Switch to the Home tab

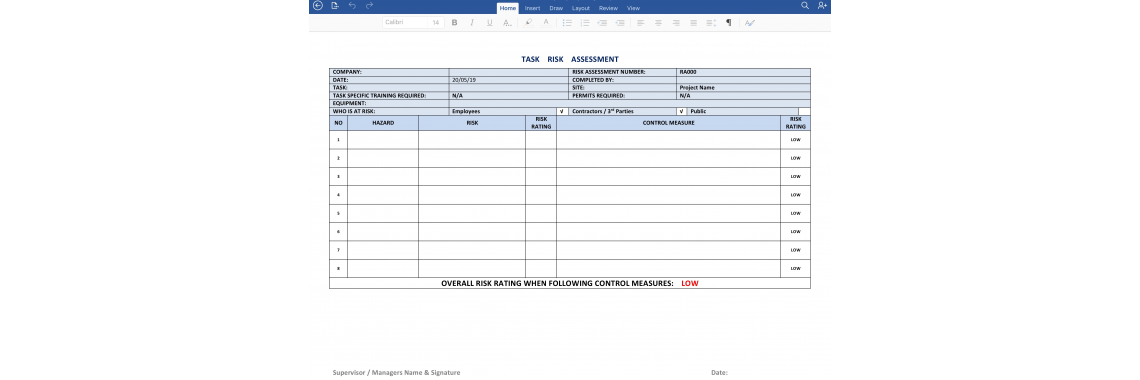[507, 8]
